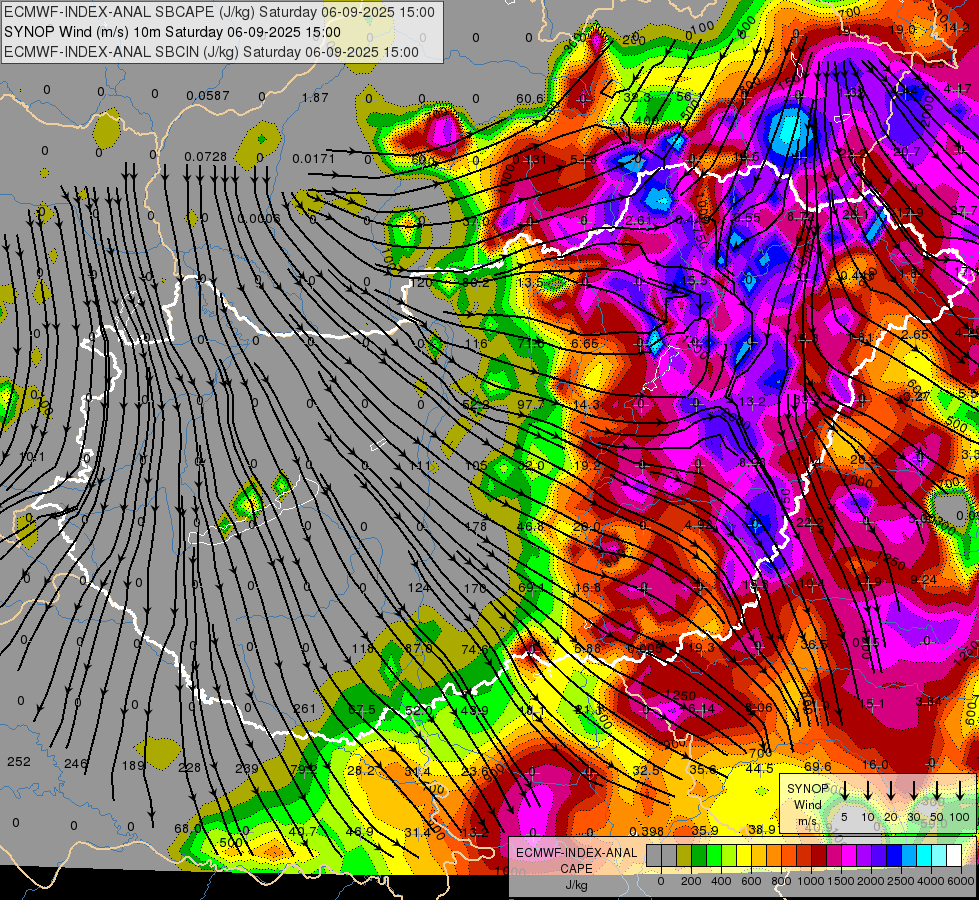This screenshot has height=900, width=979.
Task: Click the 'ECMWF-INDEX-ANAL' legend label
Action: [576, 853]
